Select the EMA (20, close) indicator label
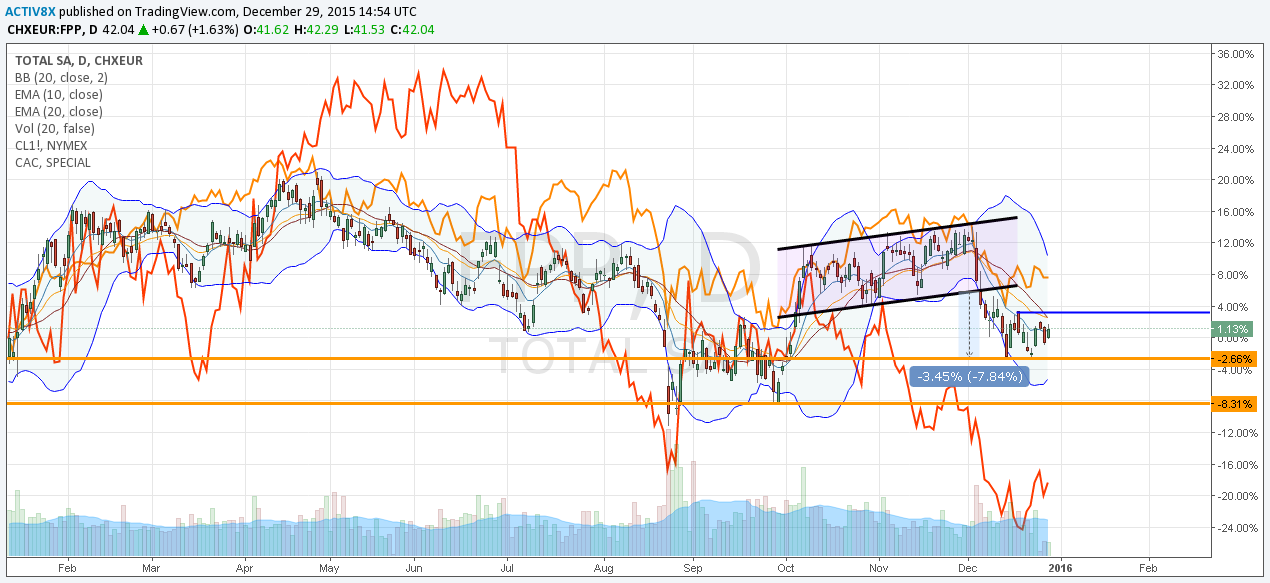The width and height of the screenshot is (1270, 583). [x=59, y=112]
